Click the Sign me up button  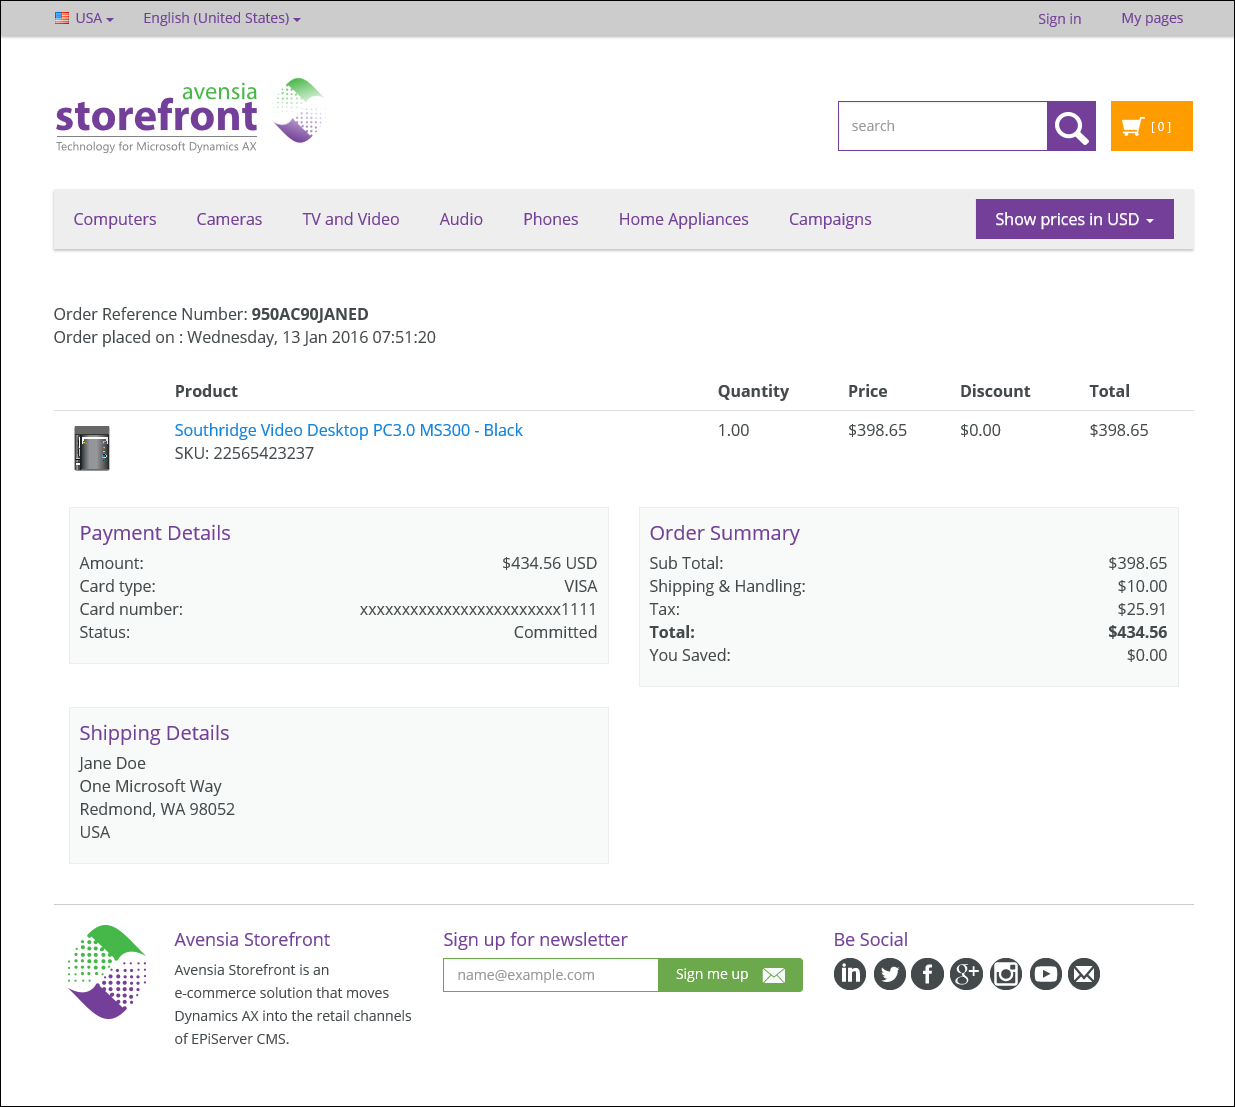click(730, 975)
